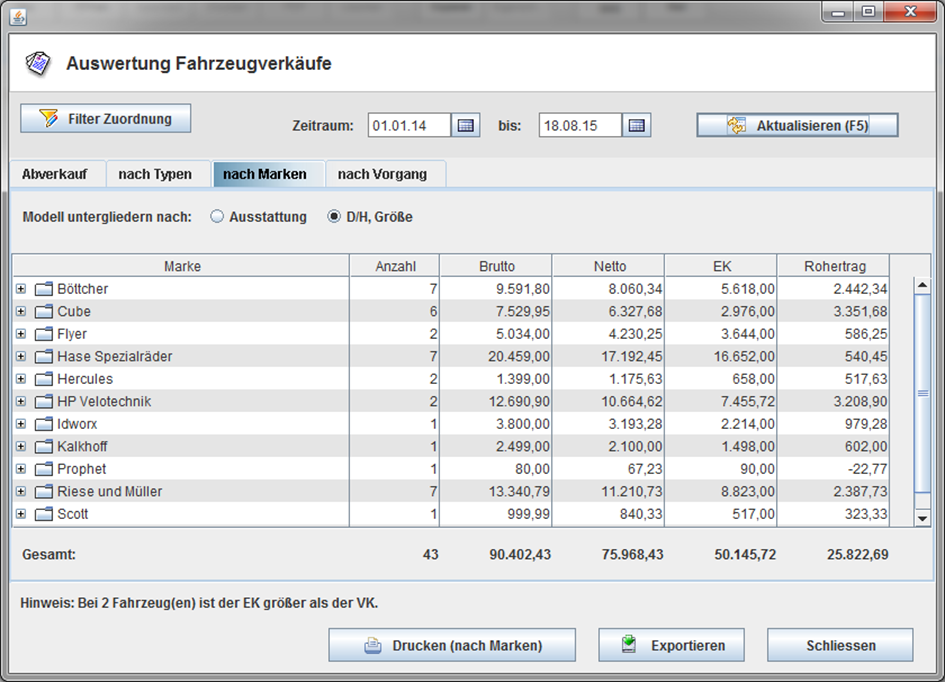The width and height of the screenshot is (945, 682).
Task: Expand the Cube brand row
Action: click(x=21, y=311)
